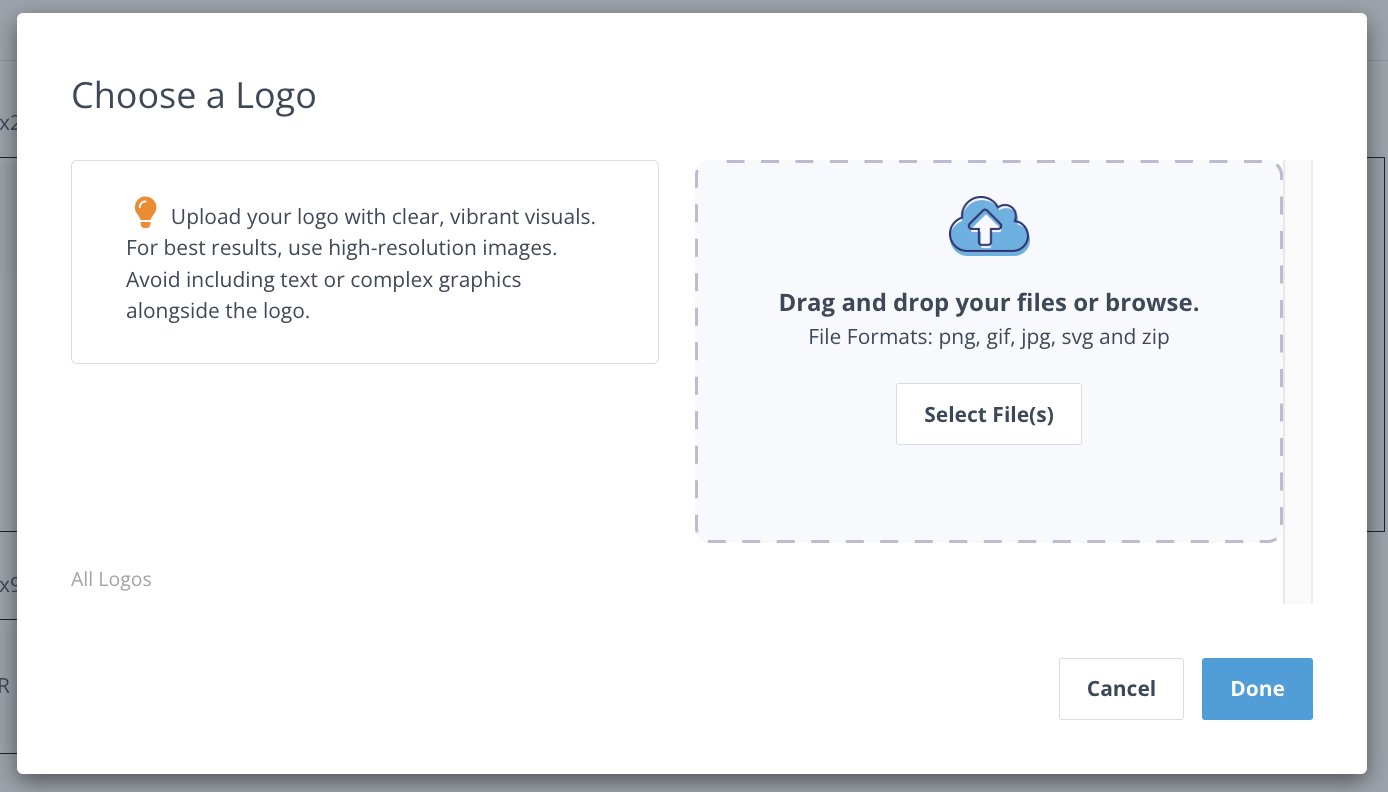The height and width of the screenshot is (792, 1388).
Task: Click the 'Avoid including text or complex graphics' line
Action: click(323, 279)
